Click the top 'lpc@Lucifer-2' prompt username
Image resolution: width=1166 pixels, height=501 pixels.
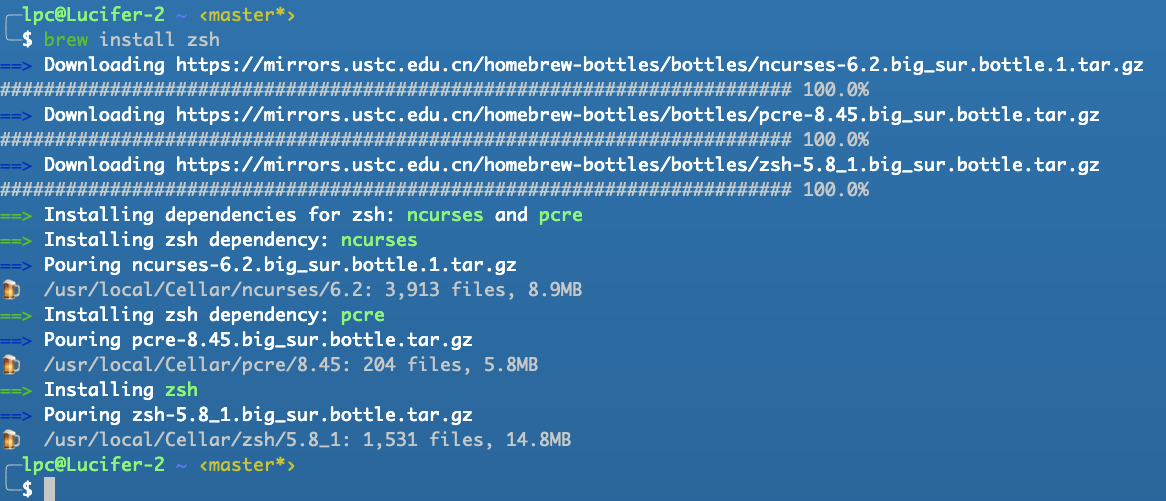tap(93, 14)
